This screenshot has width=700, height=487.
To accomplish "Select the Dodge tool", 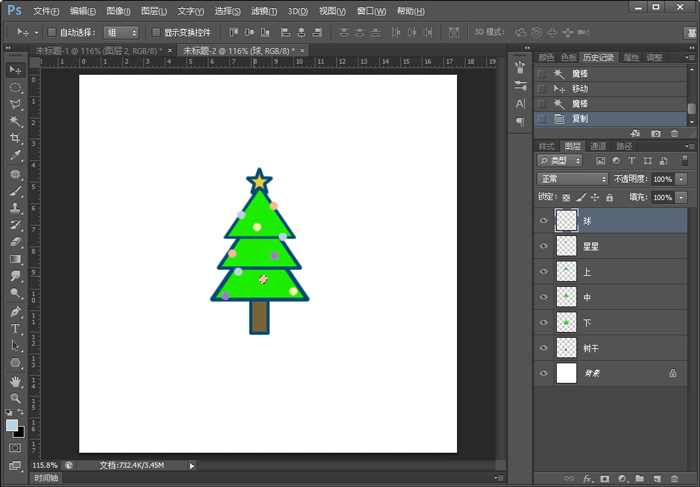I will [x=15, y=293].
